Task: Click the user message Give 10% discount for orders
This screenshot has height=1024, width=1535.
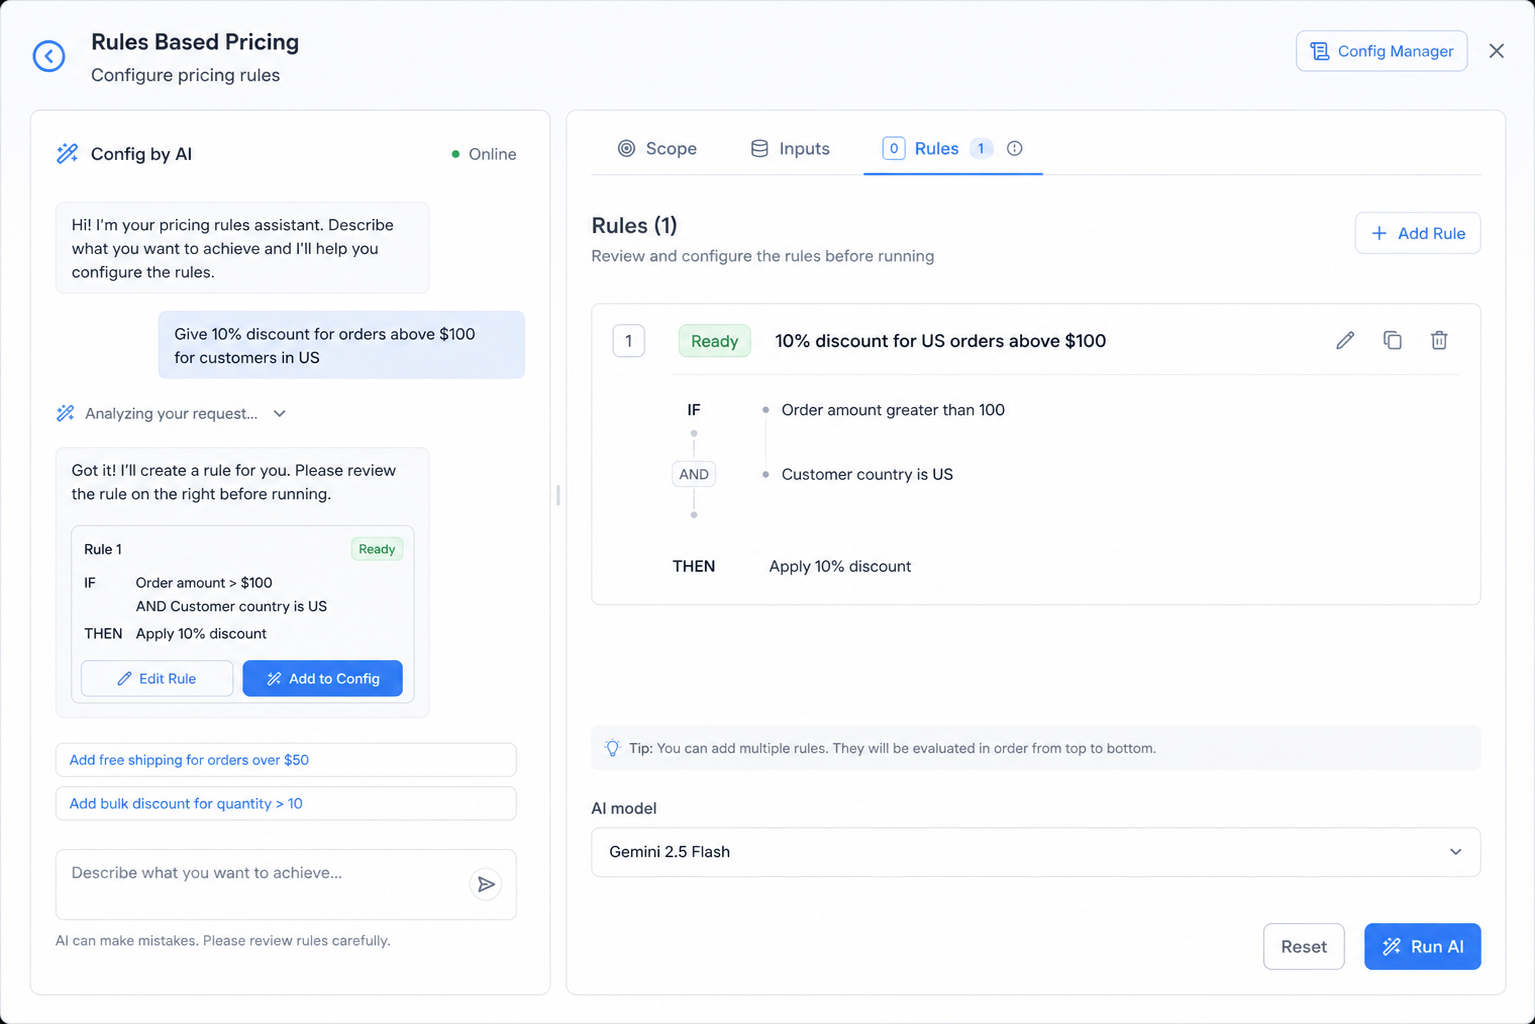Action: [x=341, y=345]
